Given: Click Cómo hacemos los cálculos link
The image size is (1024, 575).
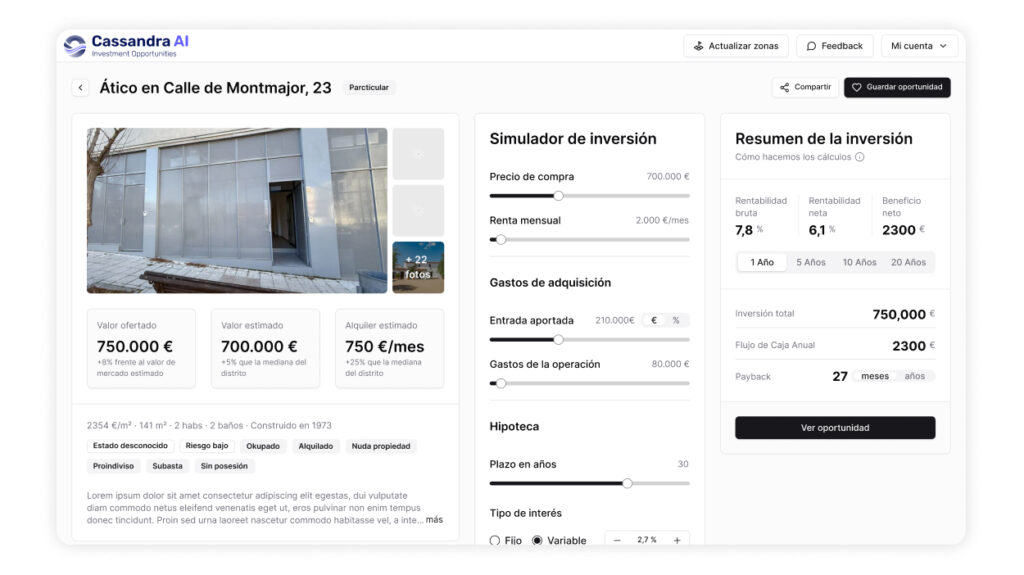Looking at the screenshot, I should point(793,157).
